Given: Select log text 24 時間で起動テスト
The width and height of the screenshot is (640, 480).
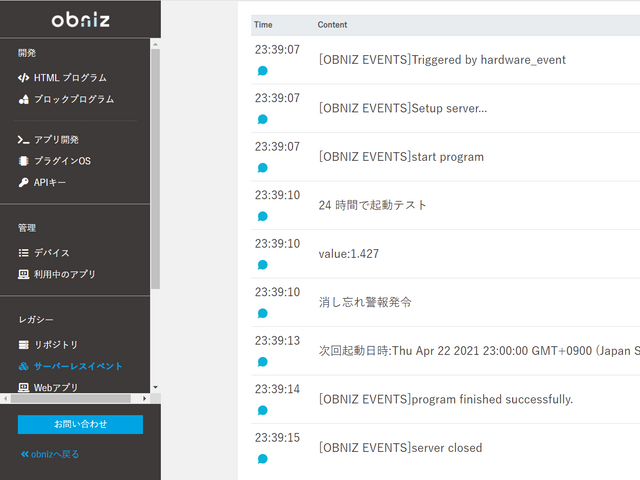Looking at the screenshot, I should (372, 205).
